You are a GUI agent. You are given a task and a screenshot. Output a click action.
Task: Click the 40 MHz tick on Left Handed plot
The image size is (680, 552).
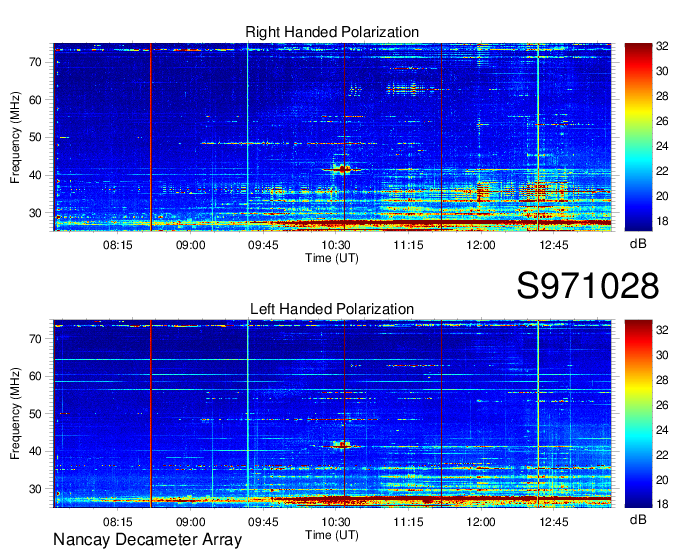[x=35, y=452]
